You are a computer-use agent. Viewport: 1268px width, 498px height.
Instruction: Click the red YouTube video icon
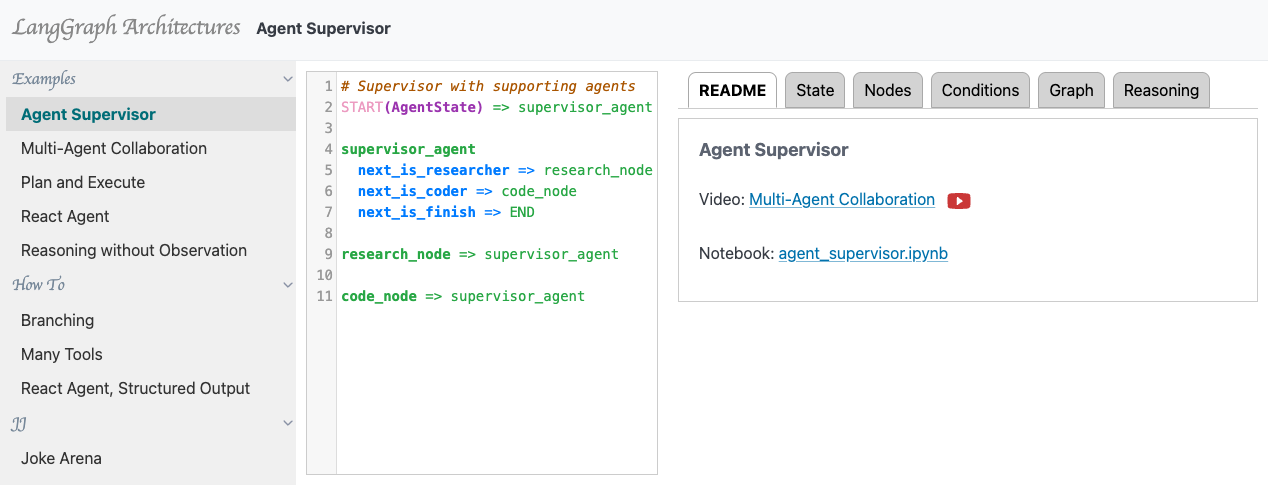tap(958, 200)
